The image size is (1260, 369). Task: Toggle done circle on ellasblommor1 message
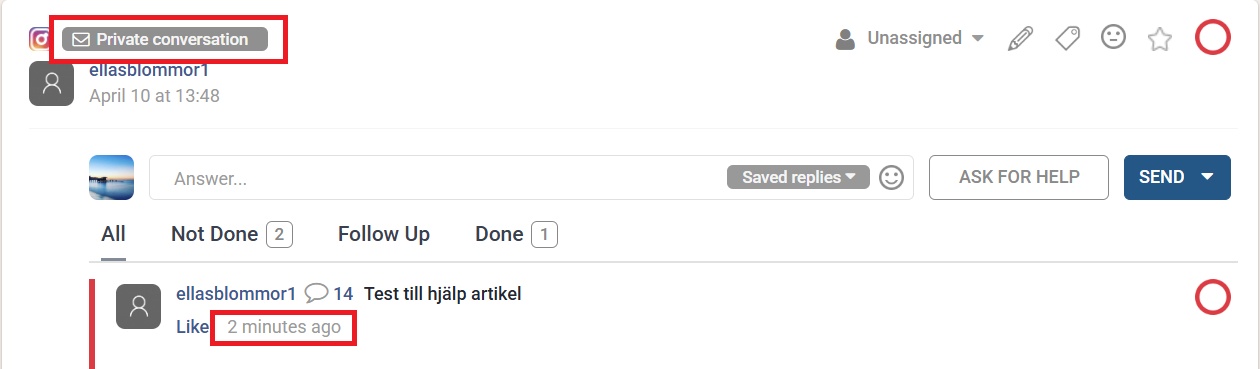1212,297
